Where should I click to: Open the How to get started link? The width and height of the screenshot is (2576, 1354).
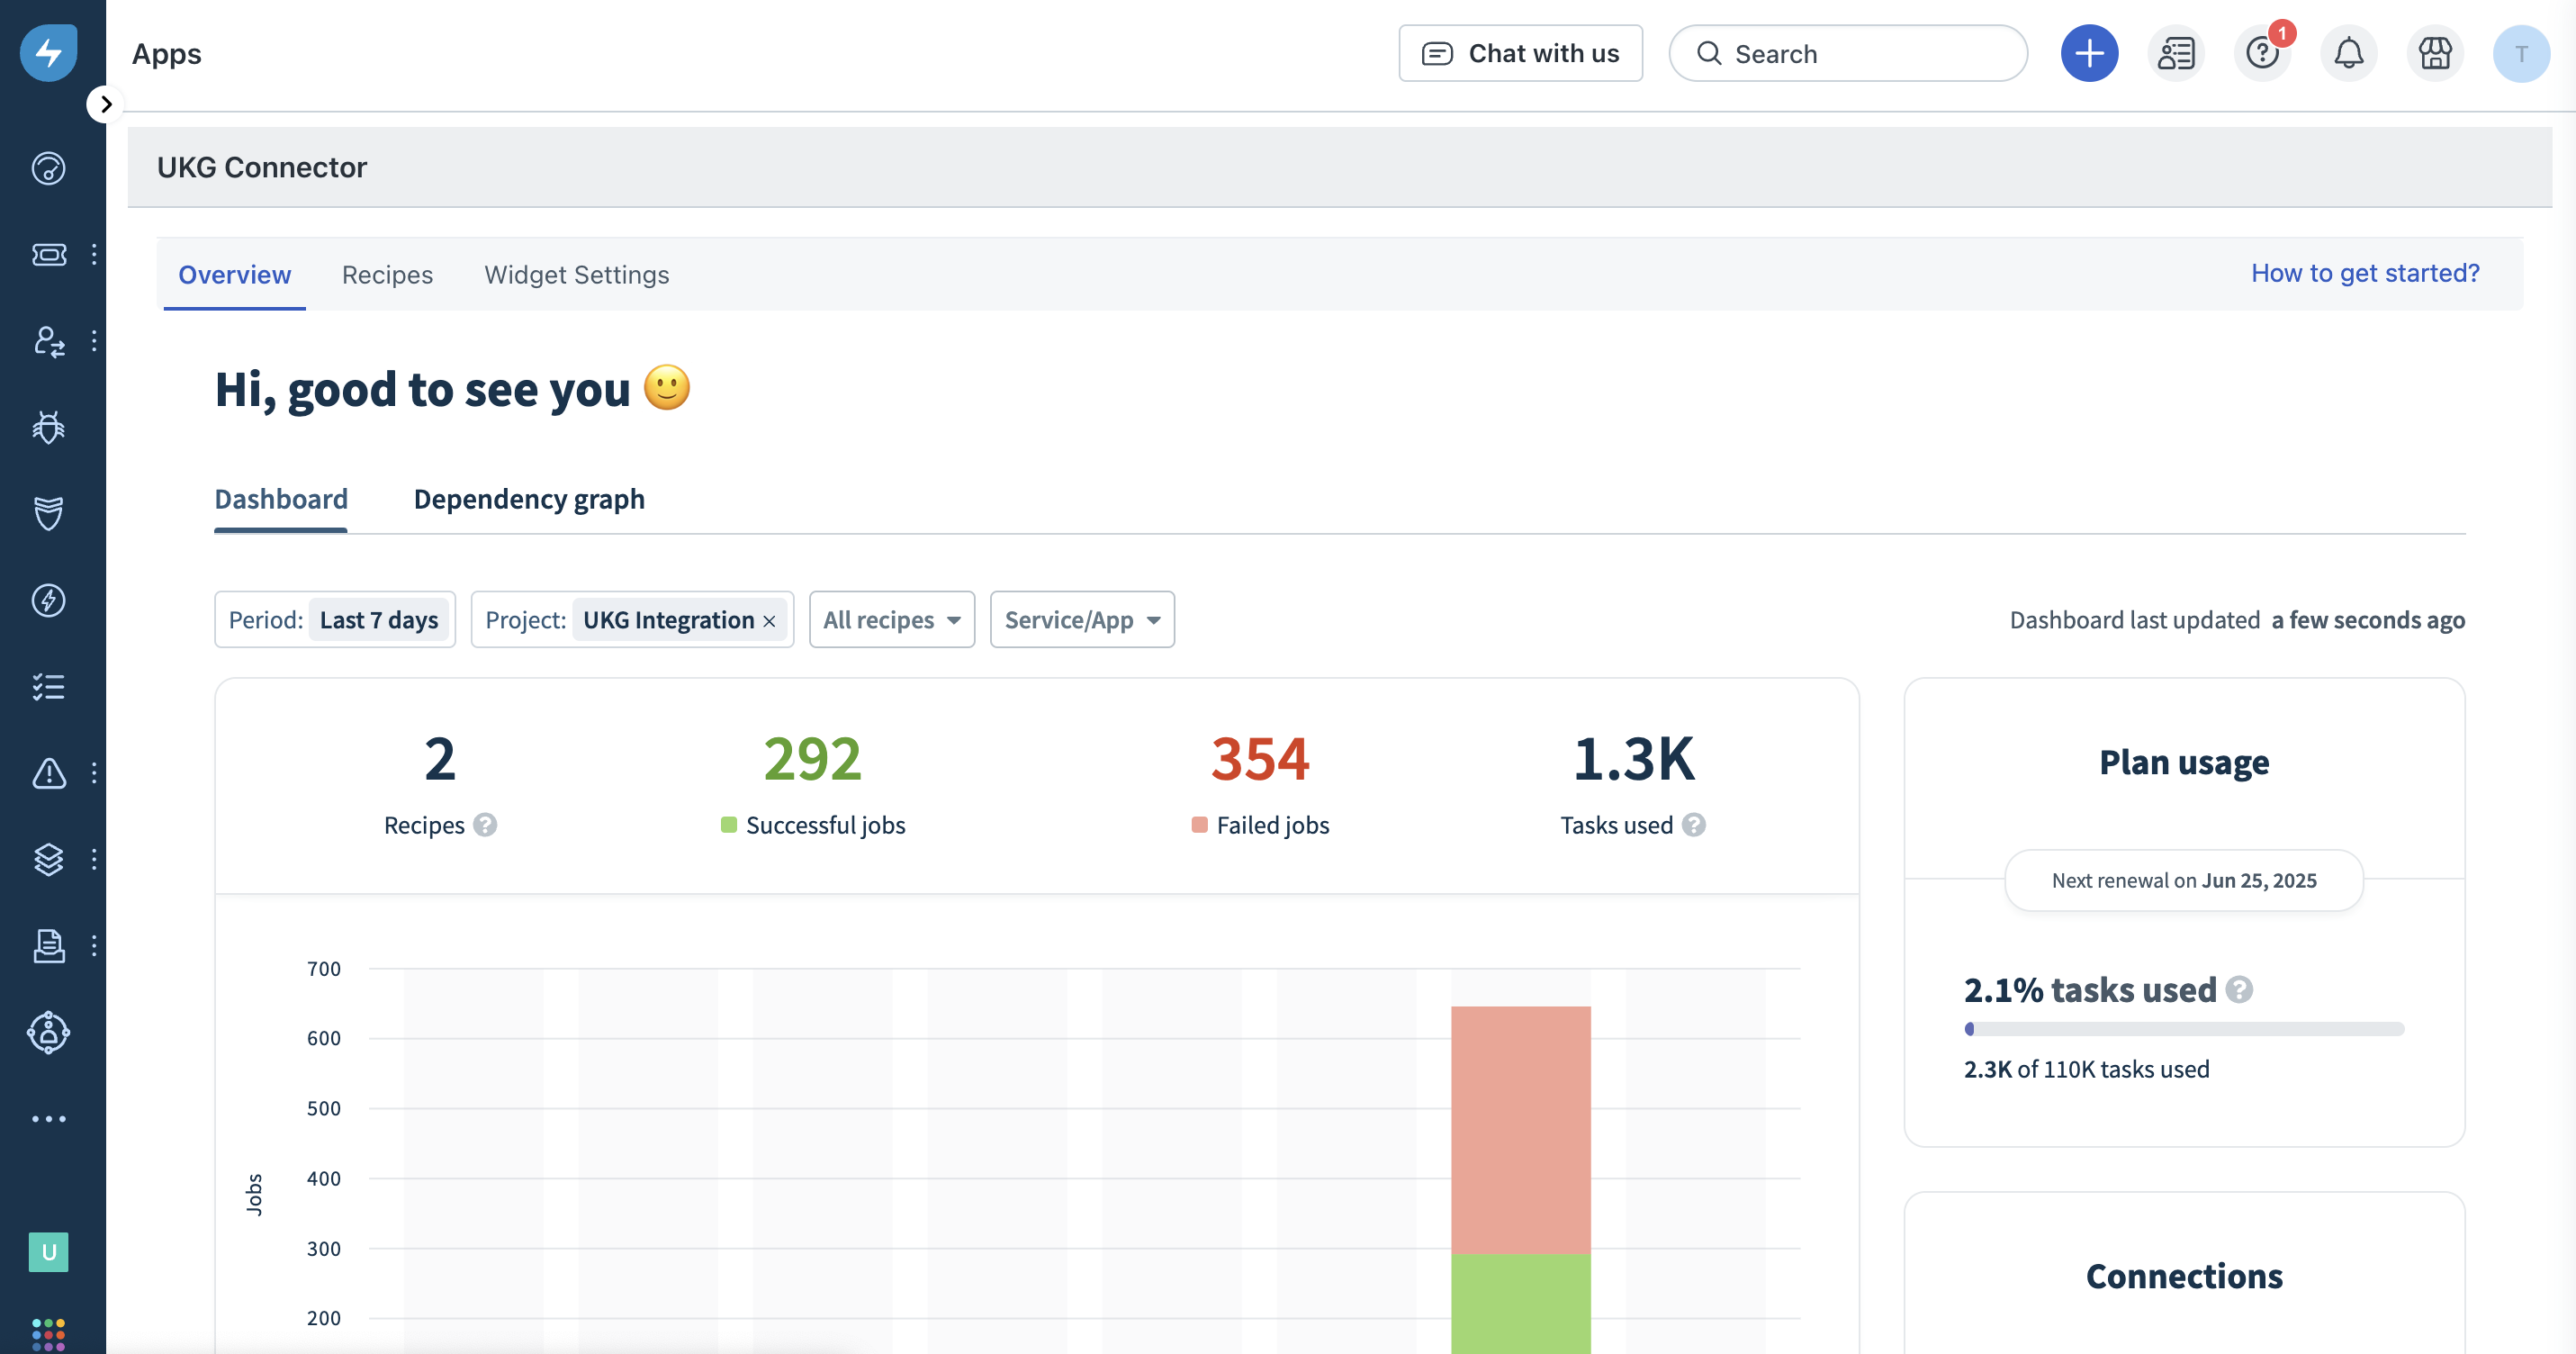[x=2365, y=273]
